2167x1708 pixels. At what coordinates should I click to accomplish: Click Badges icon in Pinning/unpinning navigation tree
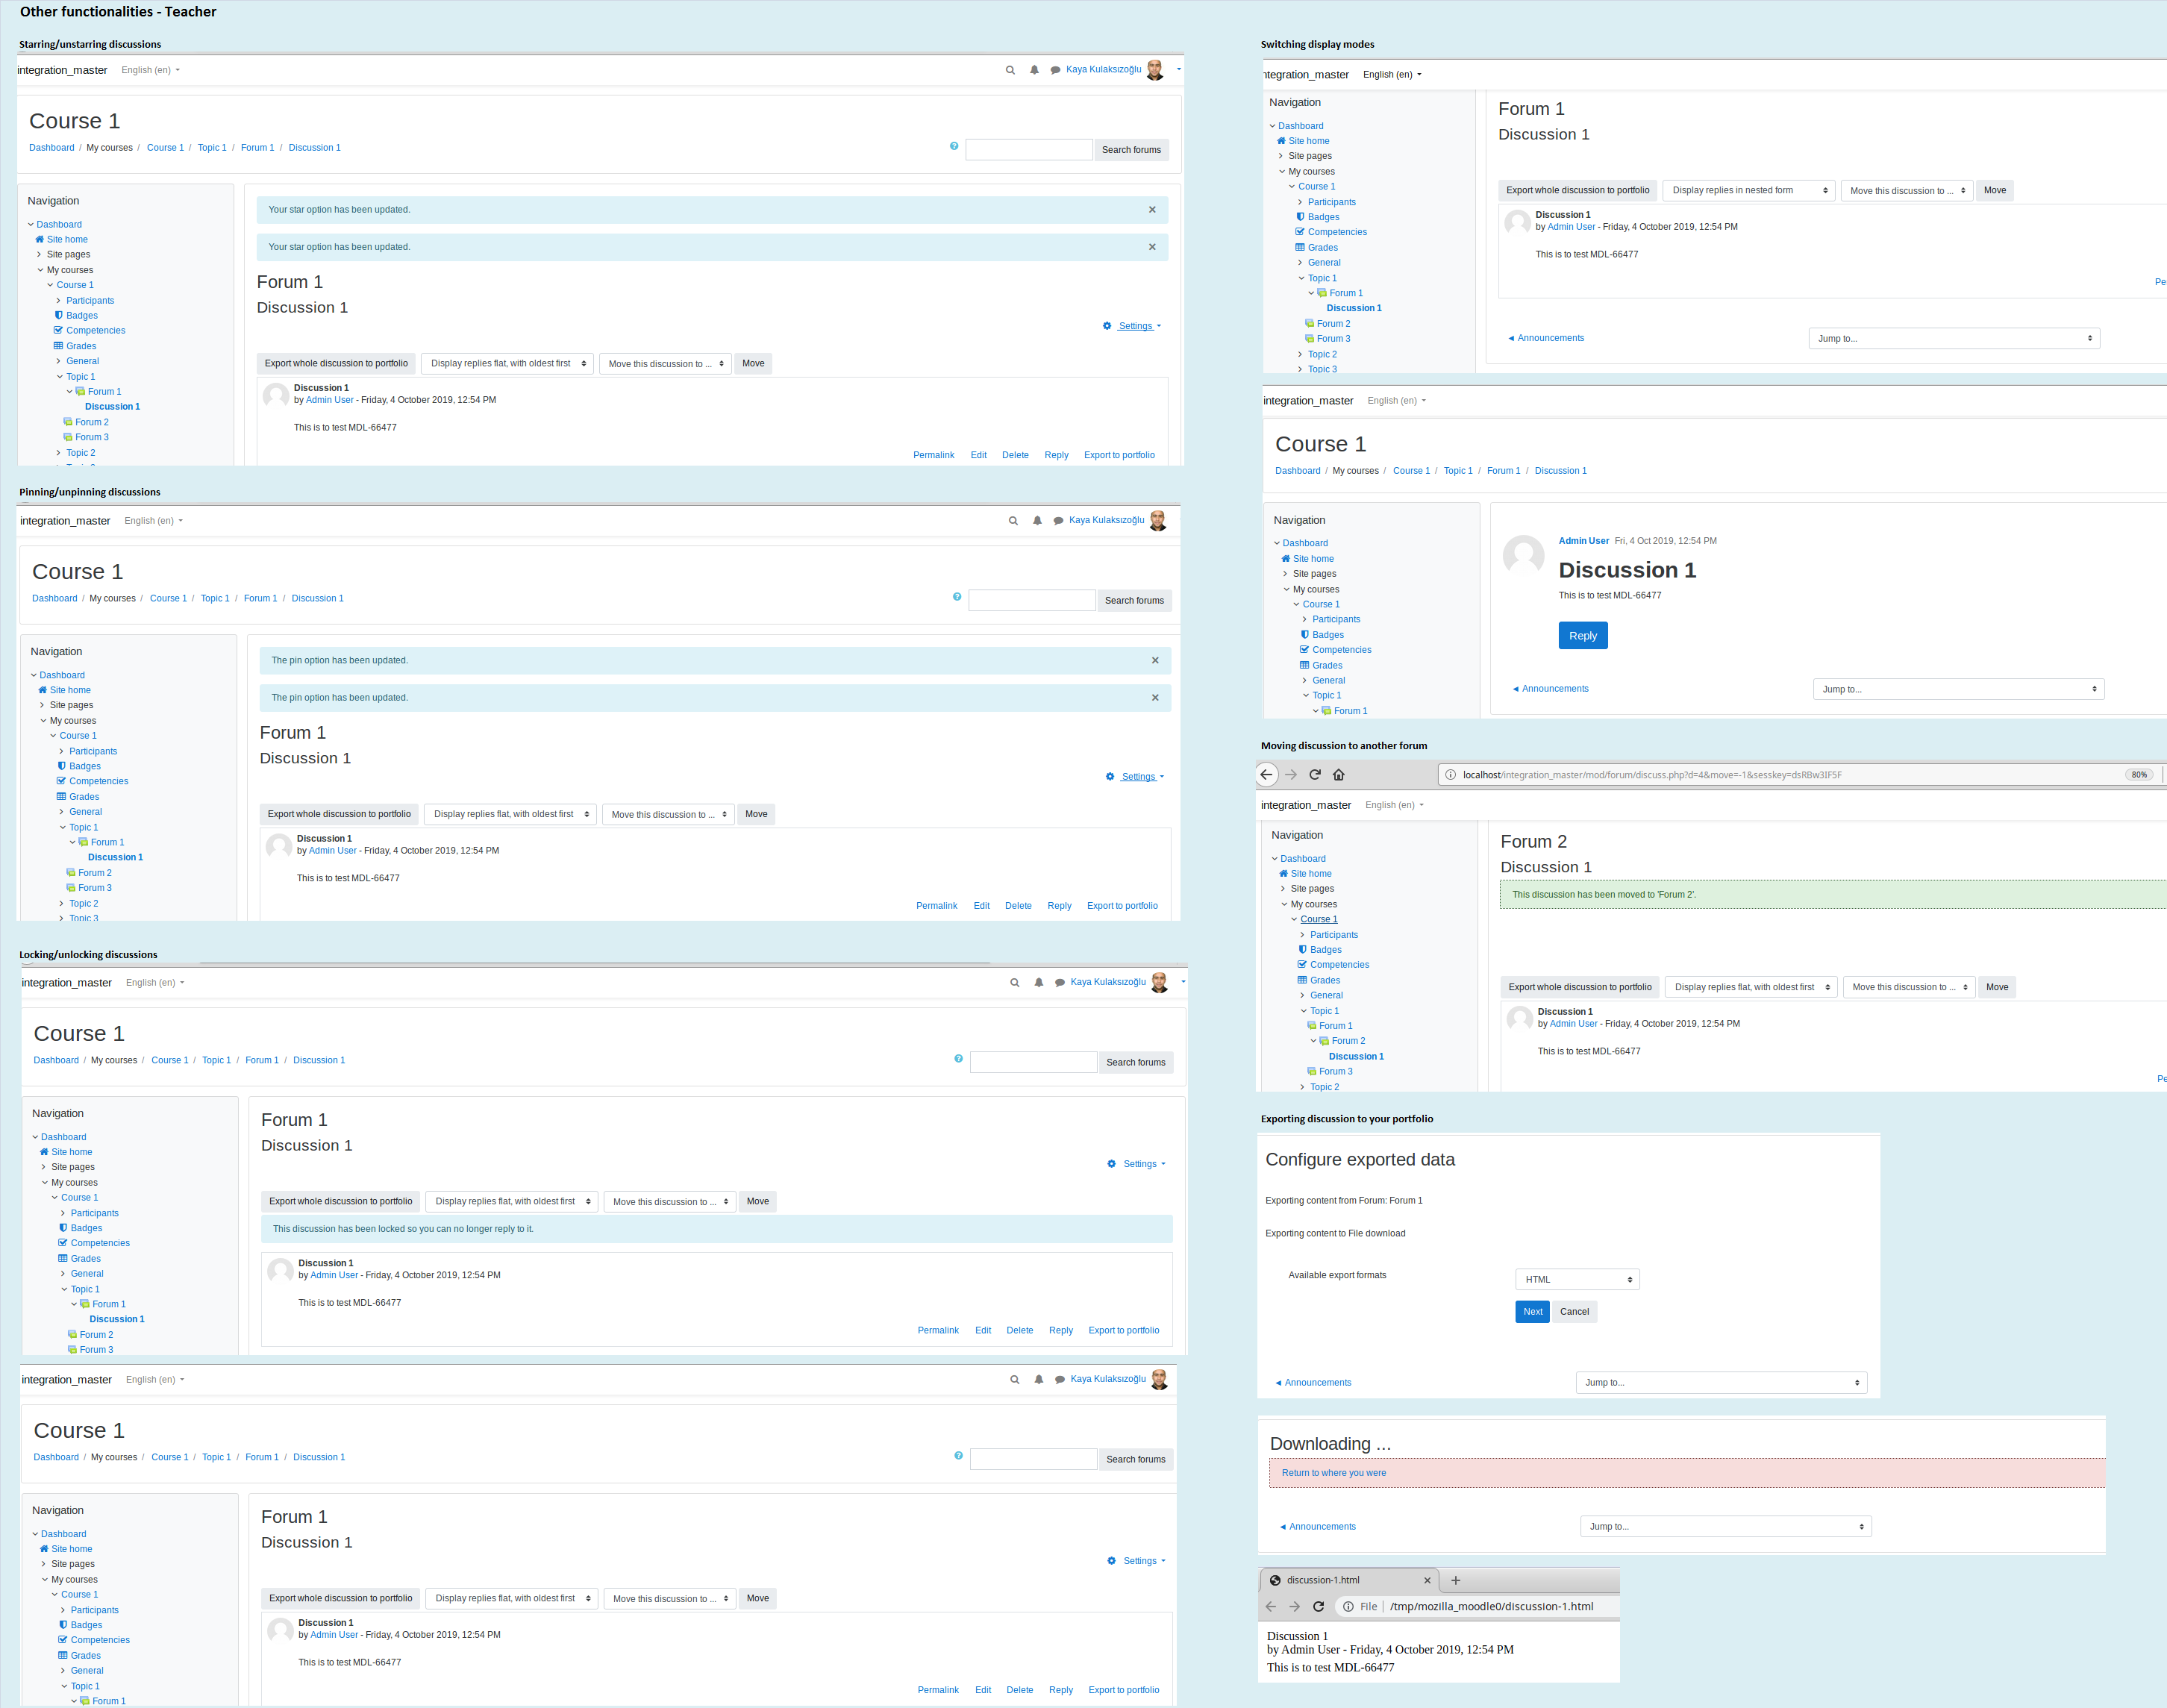[x=61, y=766]
